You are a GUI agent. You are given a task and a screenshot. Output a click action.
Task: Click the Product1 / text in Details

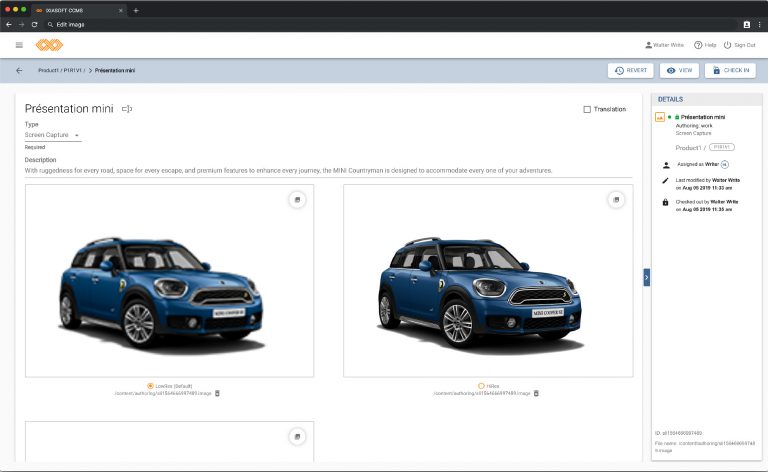click(x=691, y=147)
